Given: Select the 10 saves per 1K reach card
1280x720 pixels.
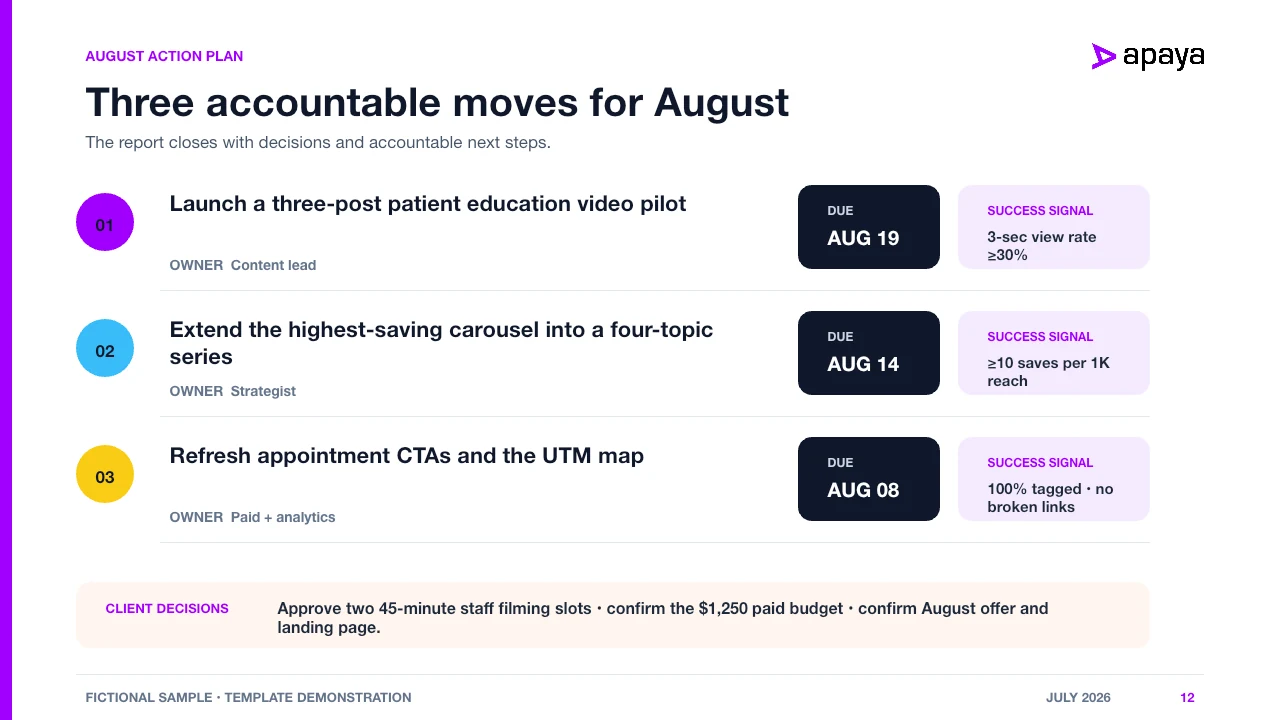Looking at the screenshot, I should (1054, 353).
